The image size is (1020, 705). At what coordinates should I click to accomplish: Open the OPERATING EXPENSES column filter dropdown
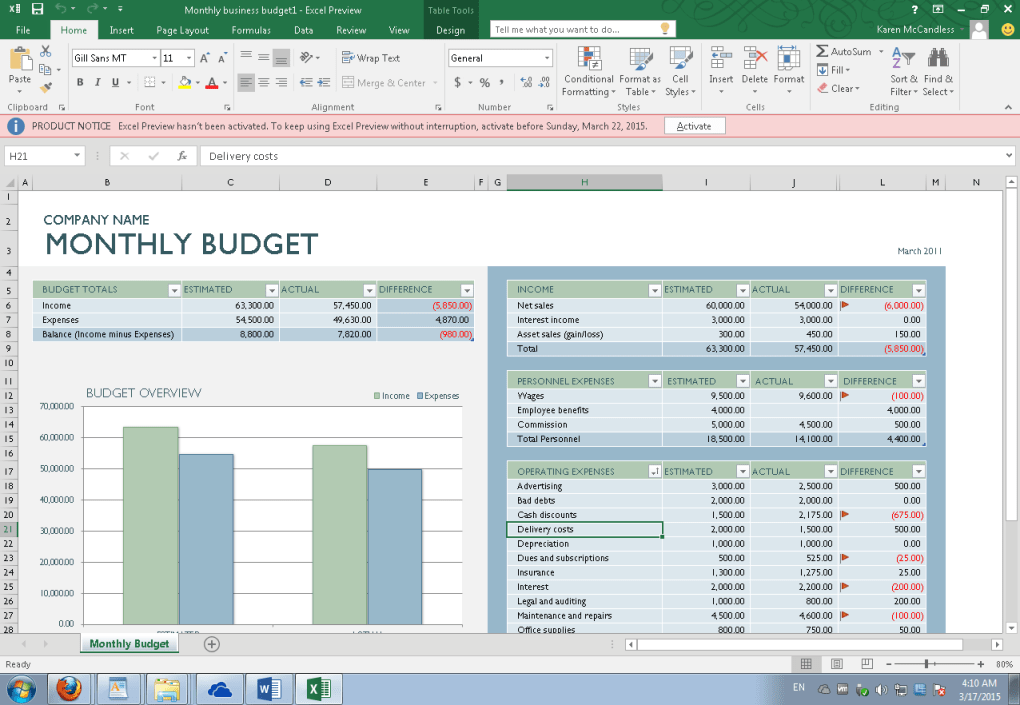pos(654,471)
